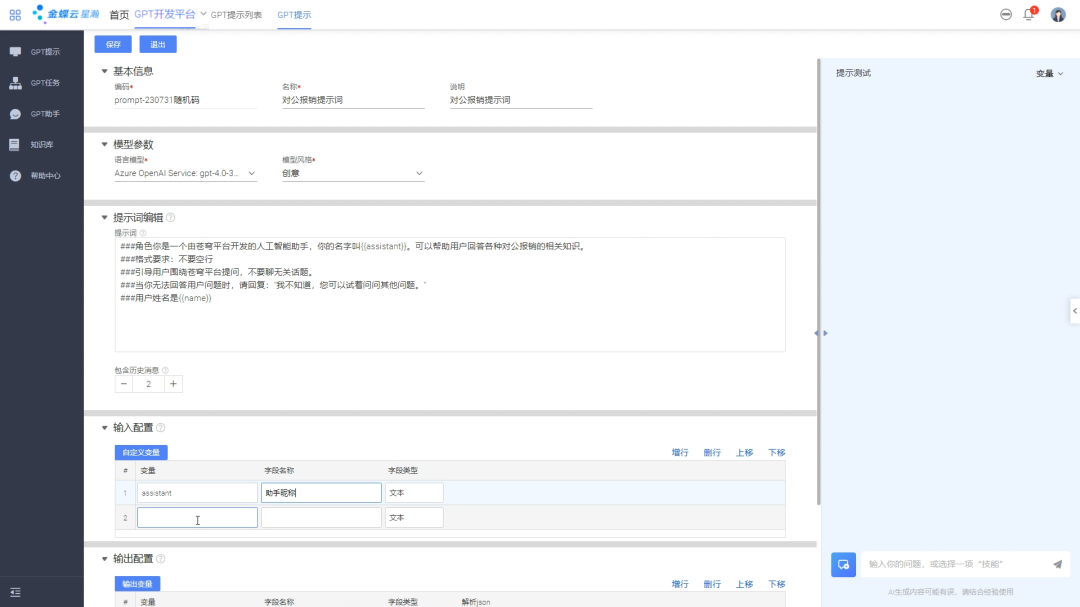Click the blue skill chat icon
This screenshot has width=1080, height=607.
[843, 565]
